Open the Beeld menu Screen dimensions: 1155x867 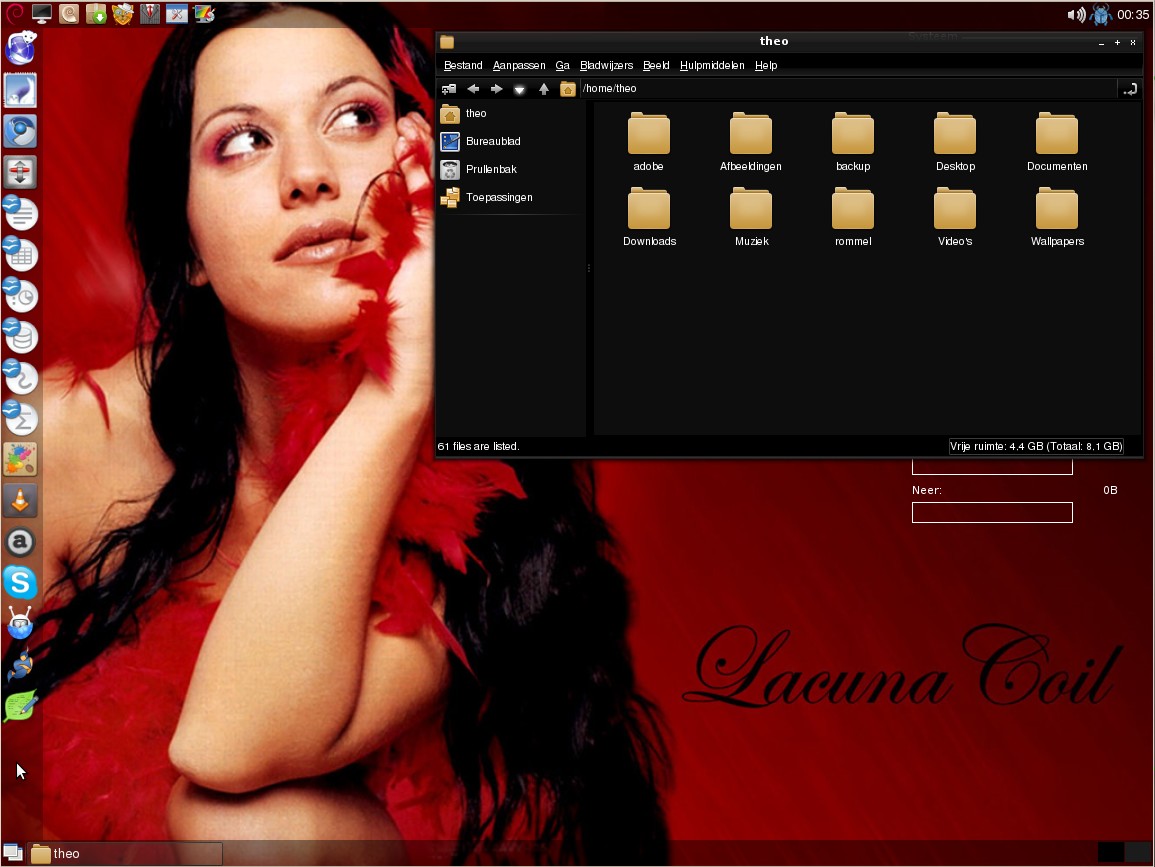pos(656,66)
